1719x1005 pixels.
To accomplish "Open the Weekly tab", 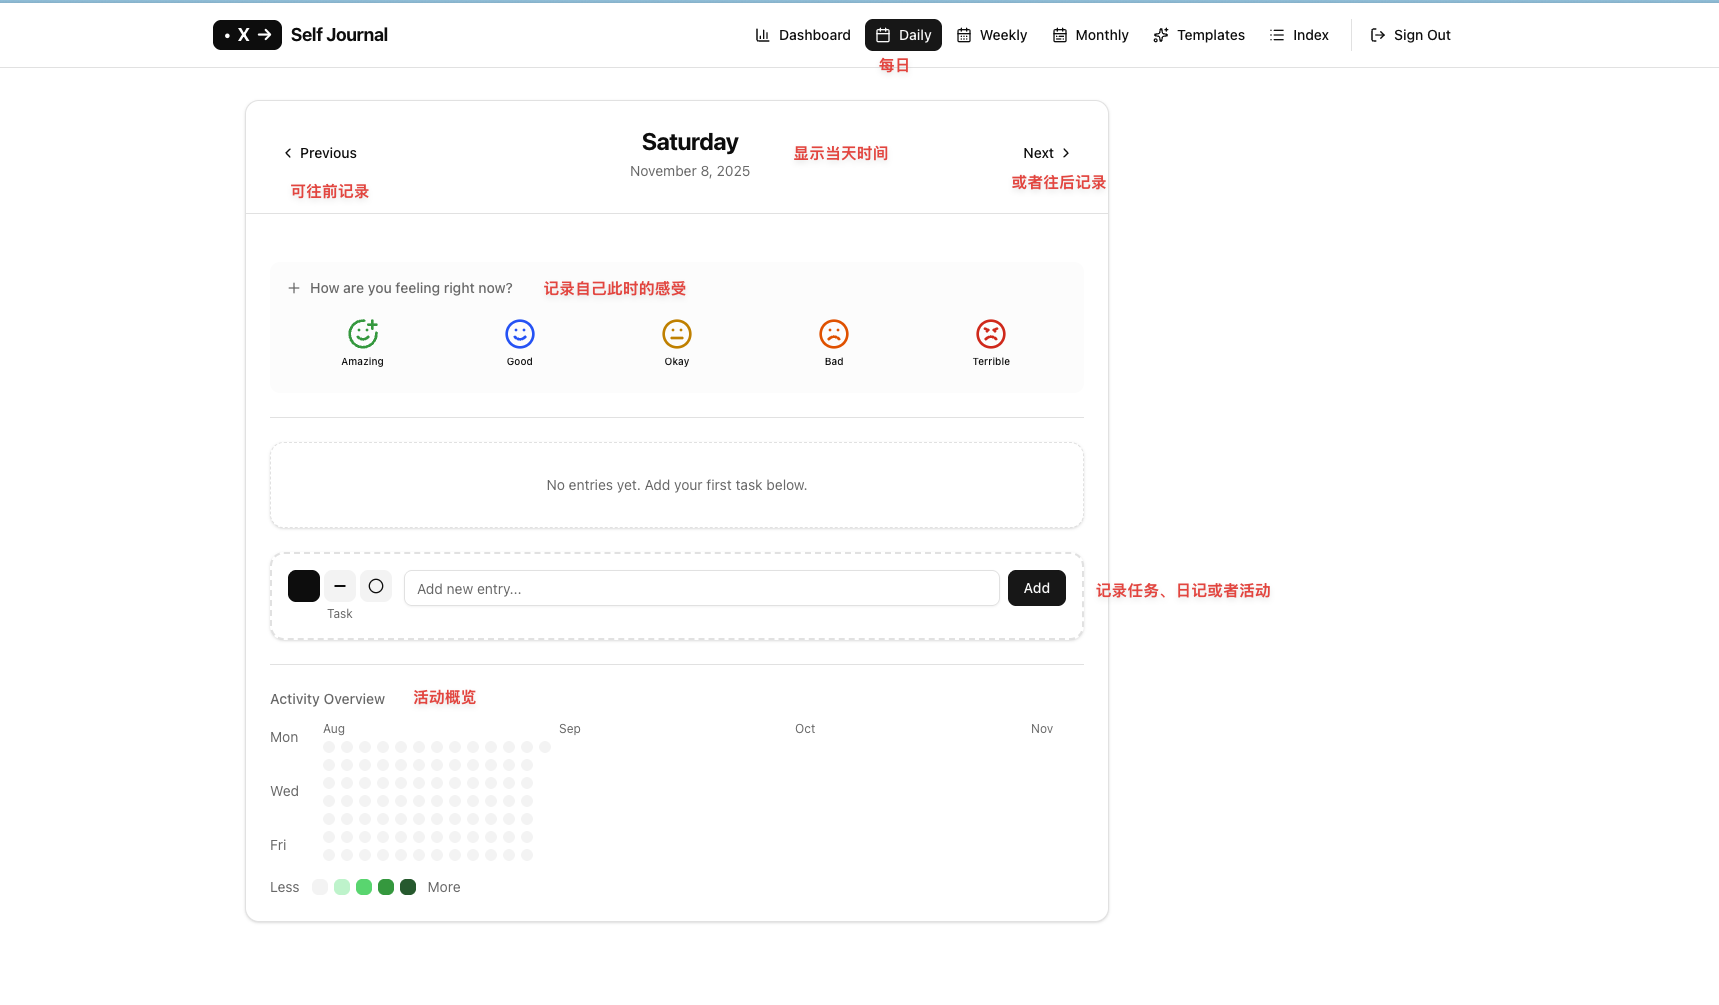I will [992, 35].
